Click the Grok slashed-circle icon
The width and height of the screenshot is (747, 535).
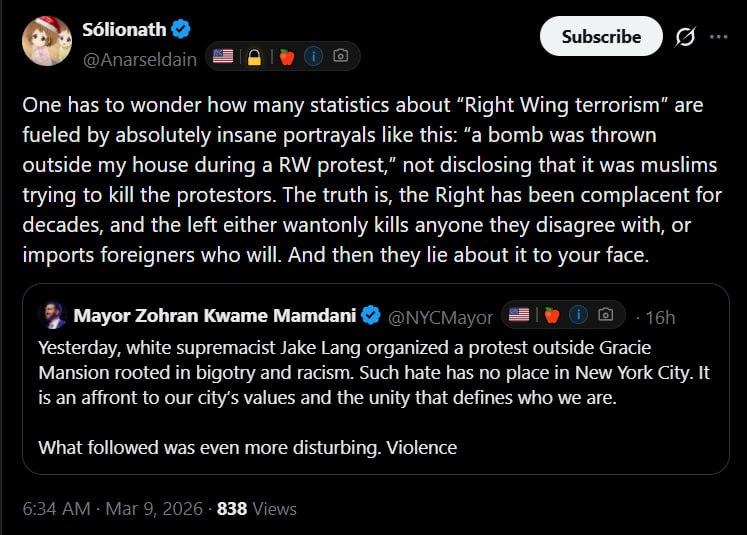685,37
